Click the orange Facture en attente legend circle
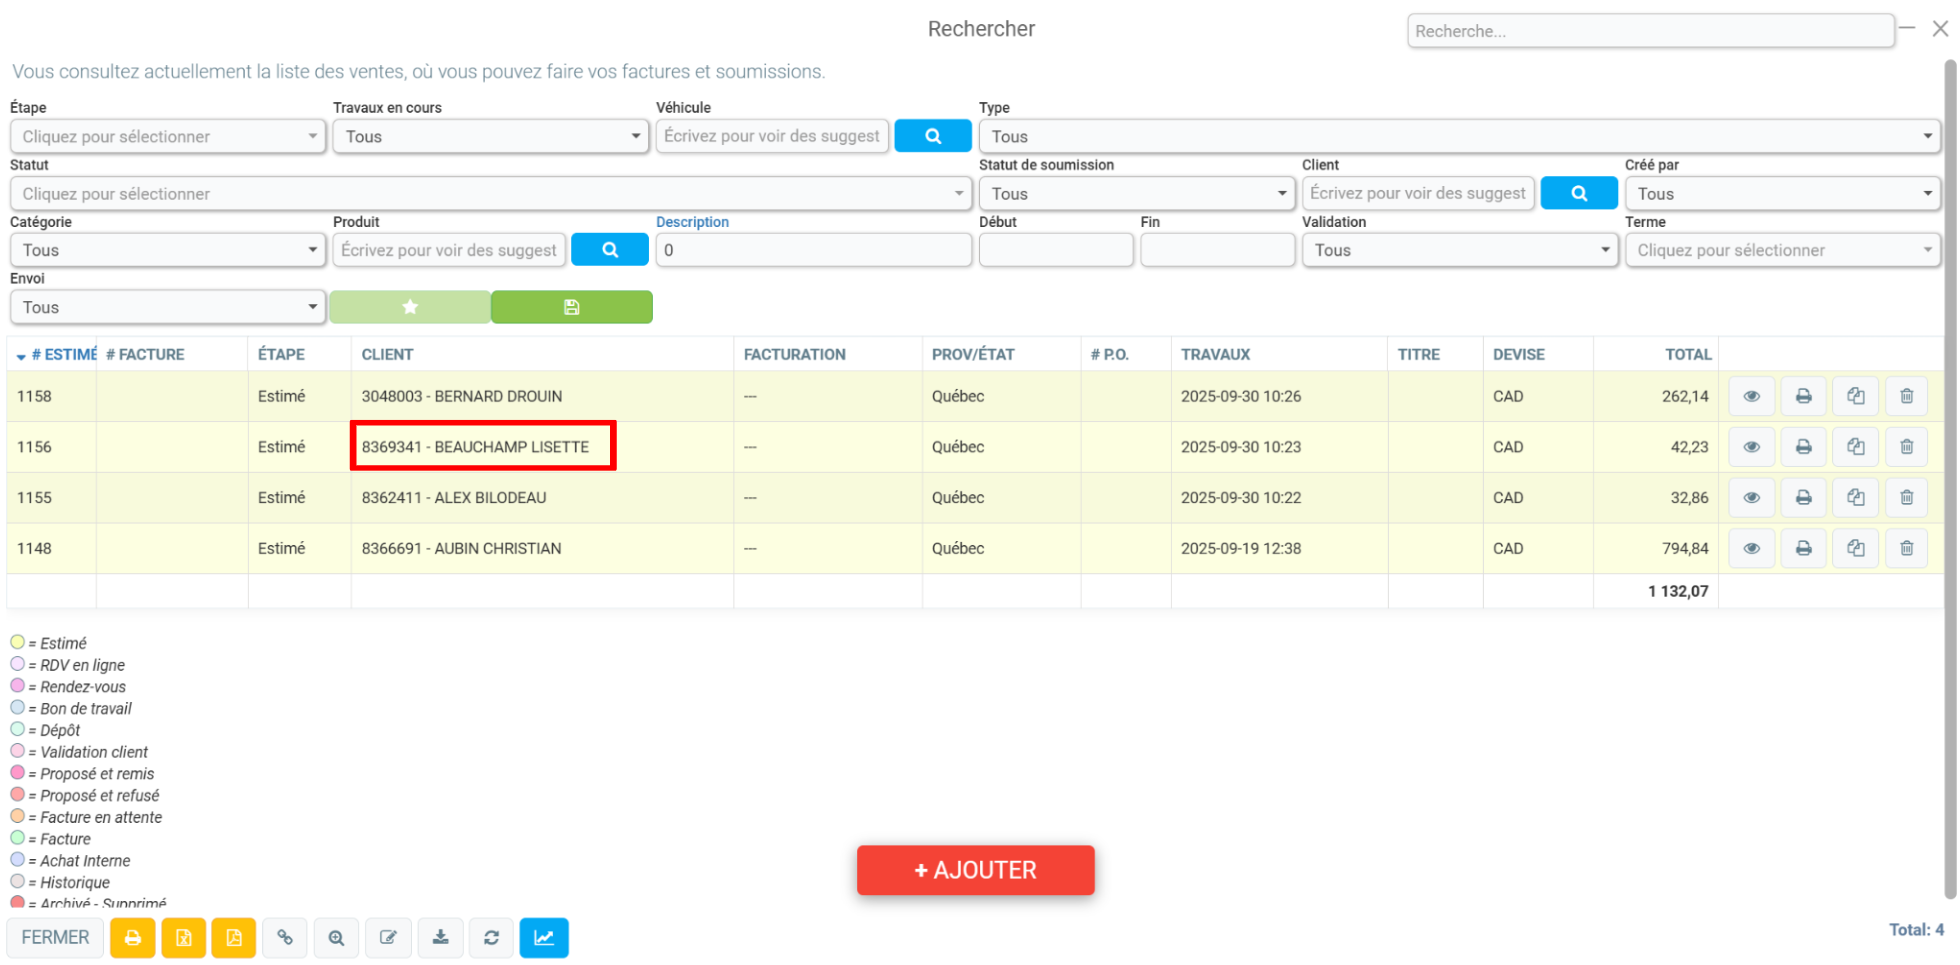The height and width of the screenshot is (965, 1960). click(17, 816)
